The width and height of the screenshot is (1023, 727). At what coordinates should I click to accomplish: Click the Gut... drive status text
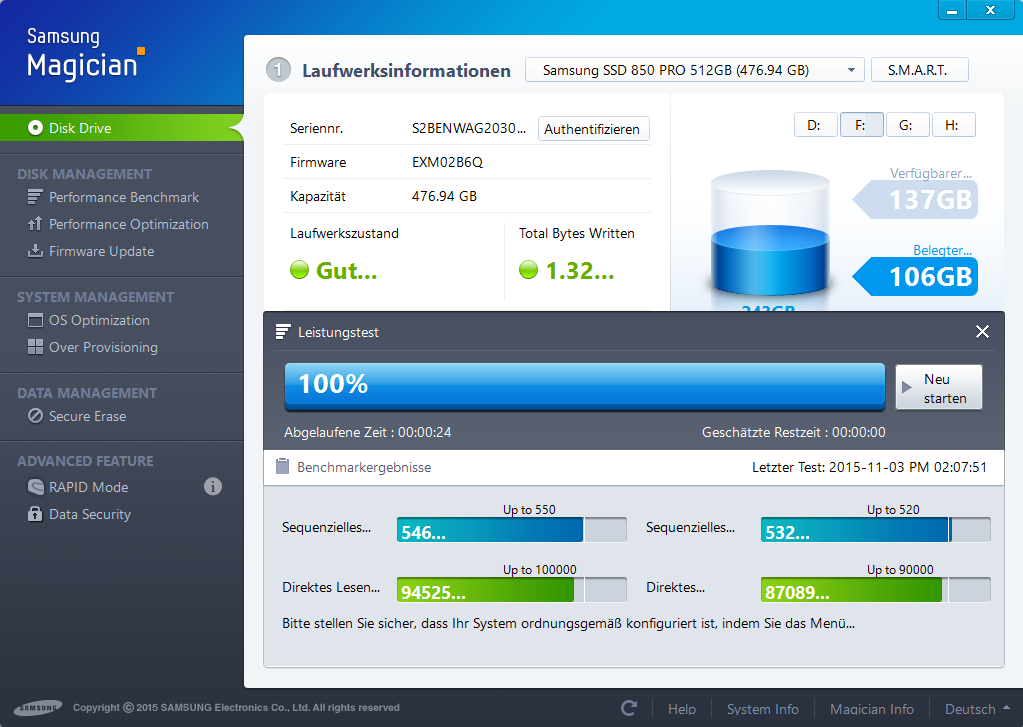[346, 270]
